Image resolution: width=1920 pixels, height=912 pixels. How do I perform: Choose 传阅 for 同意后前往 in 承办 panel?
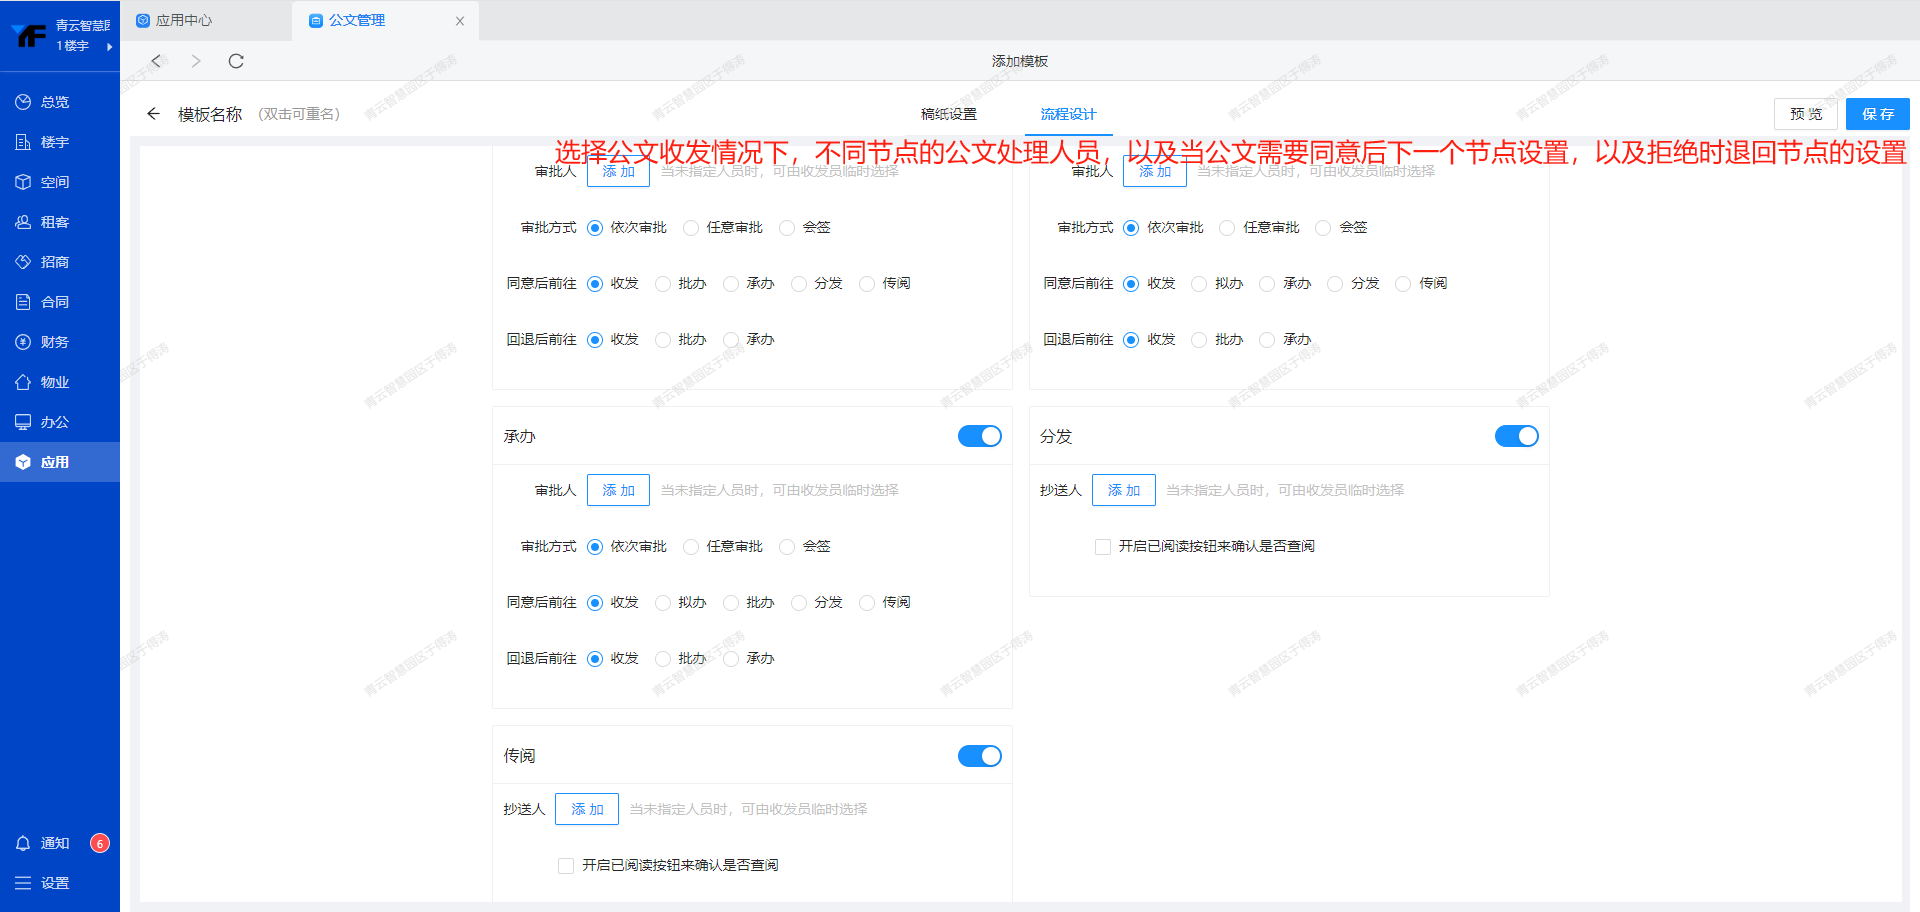point(867,603)
